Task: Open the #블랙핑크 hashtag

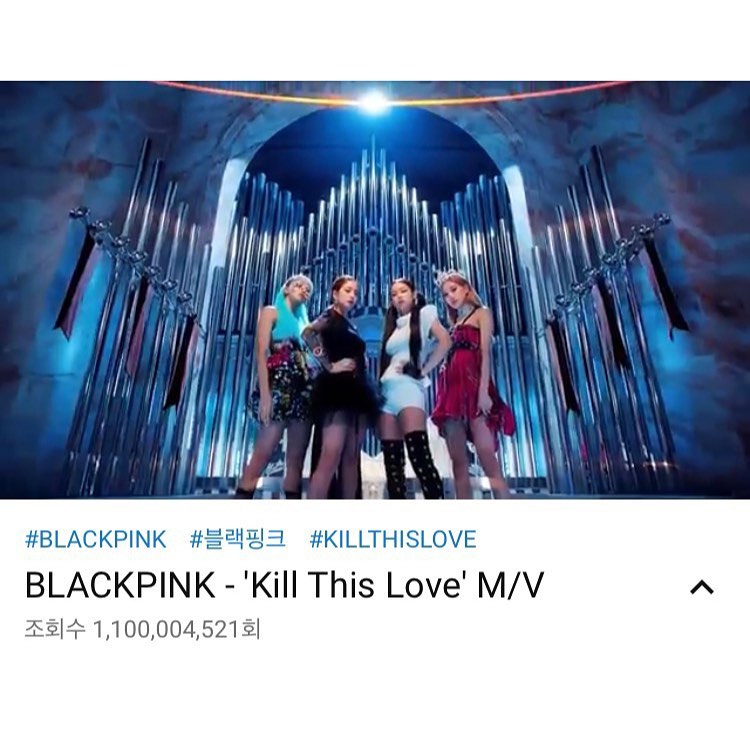Action: tap(238, 539)
